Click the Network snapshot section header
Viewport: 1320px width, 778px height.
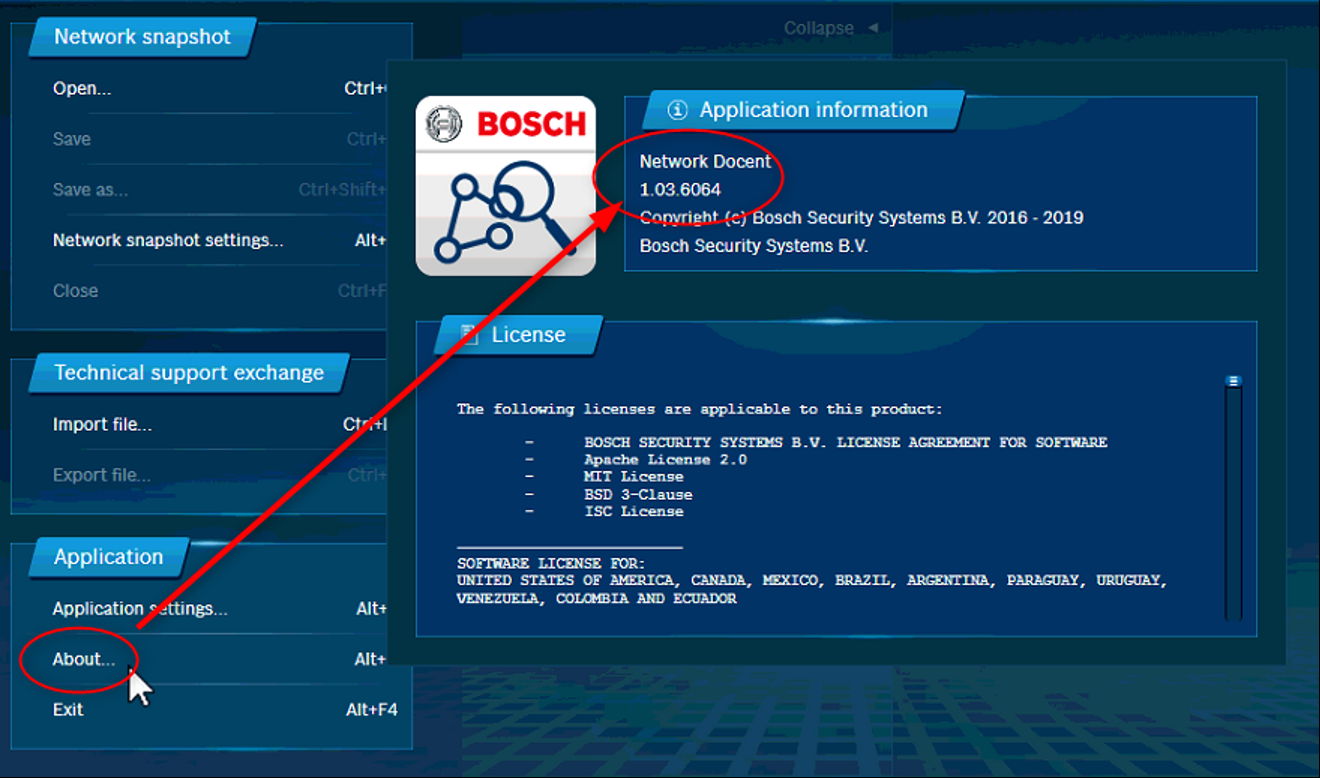142,37
